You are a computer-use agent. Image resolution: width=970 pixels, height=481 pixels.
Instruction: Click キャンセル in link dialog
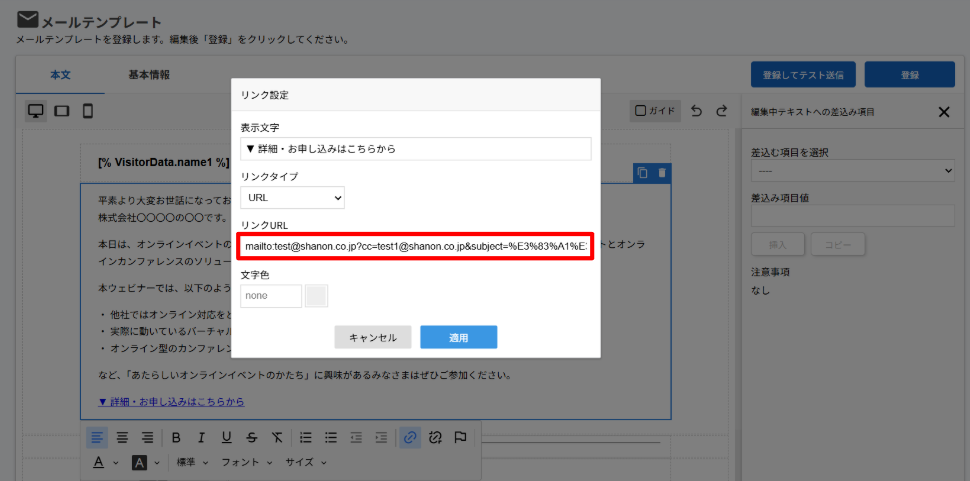(x=373, y=338)
